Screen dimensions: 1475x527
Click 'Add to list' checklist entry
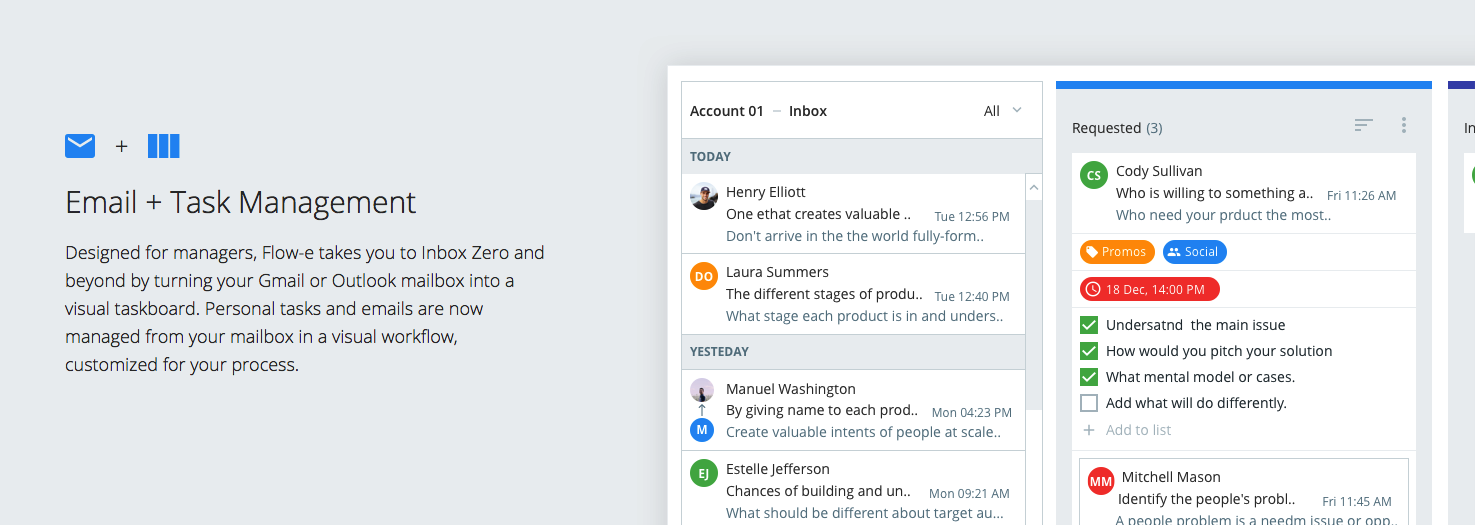pyautogui.click(x=1138, y=430)
